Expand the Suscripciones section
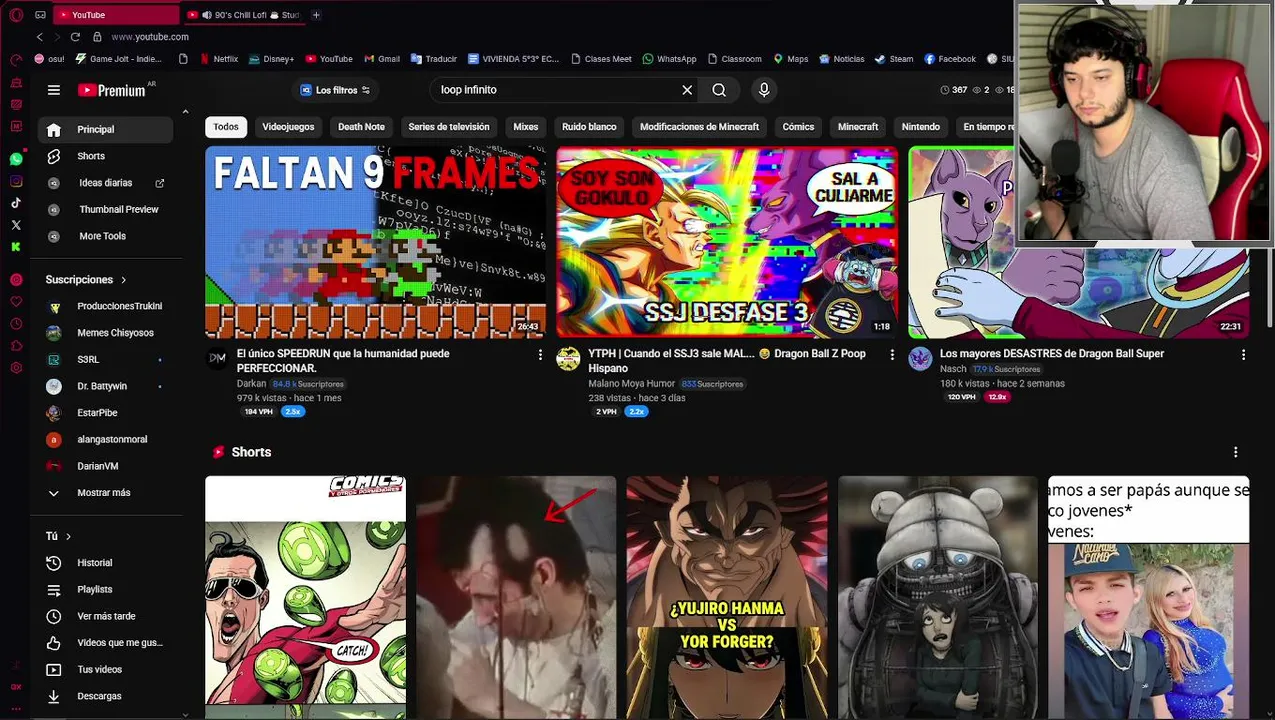 click(87, 280)
